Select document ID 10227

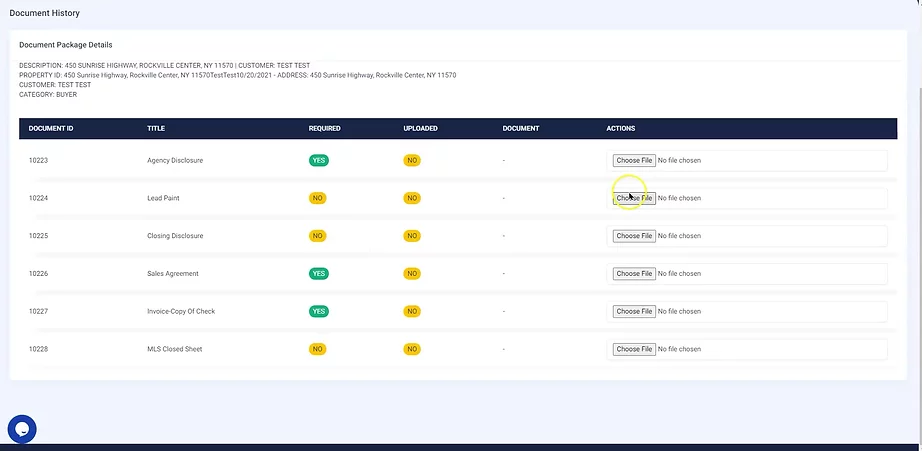pos(38,311)
